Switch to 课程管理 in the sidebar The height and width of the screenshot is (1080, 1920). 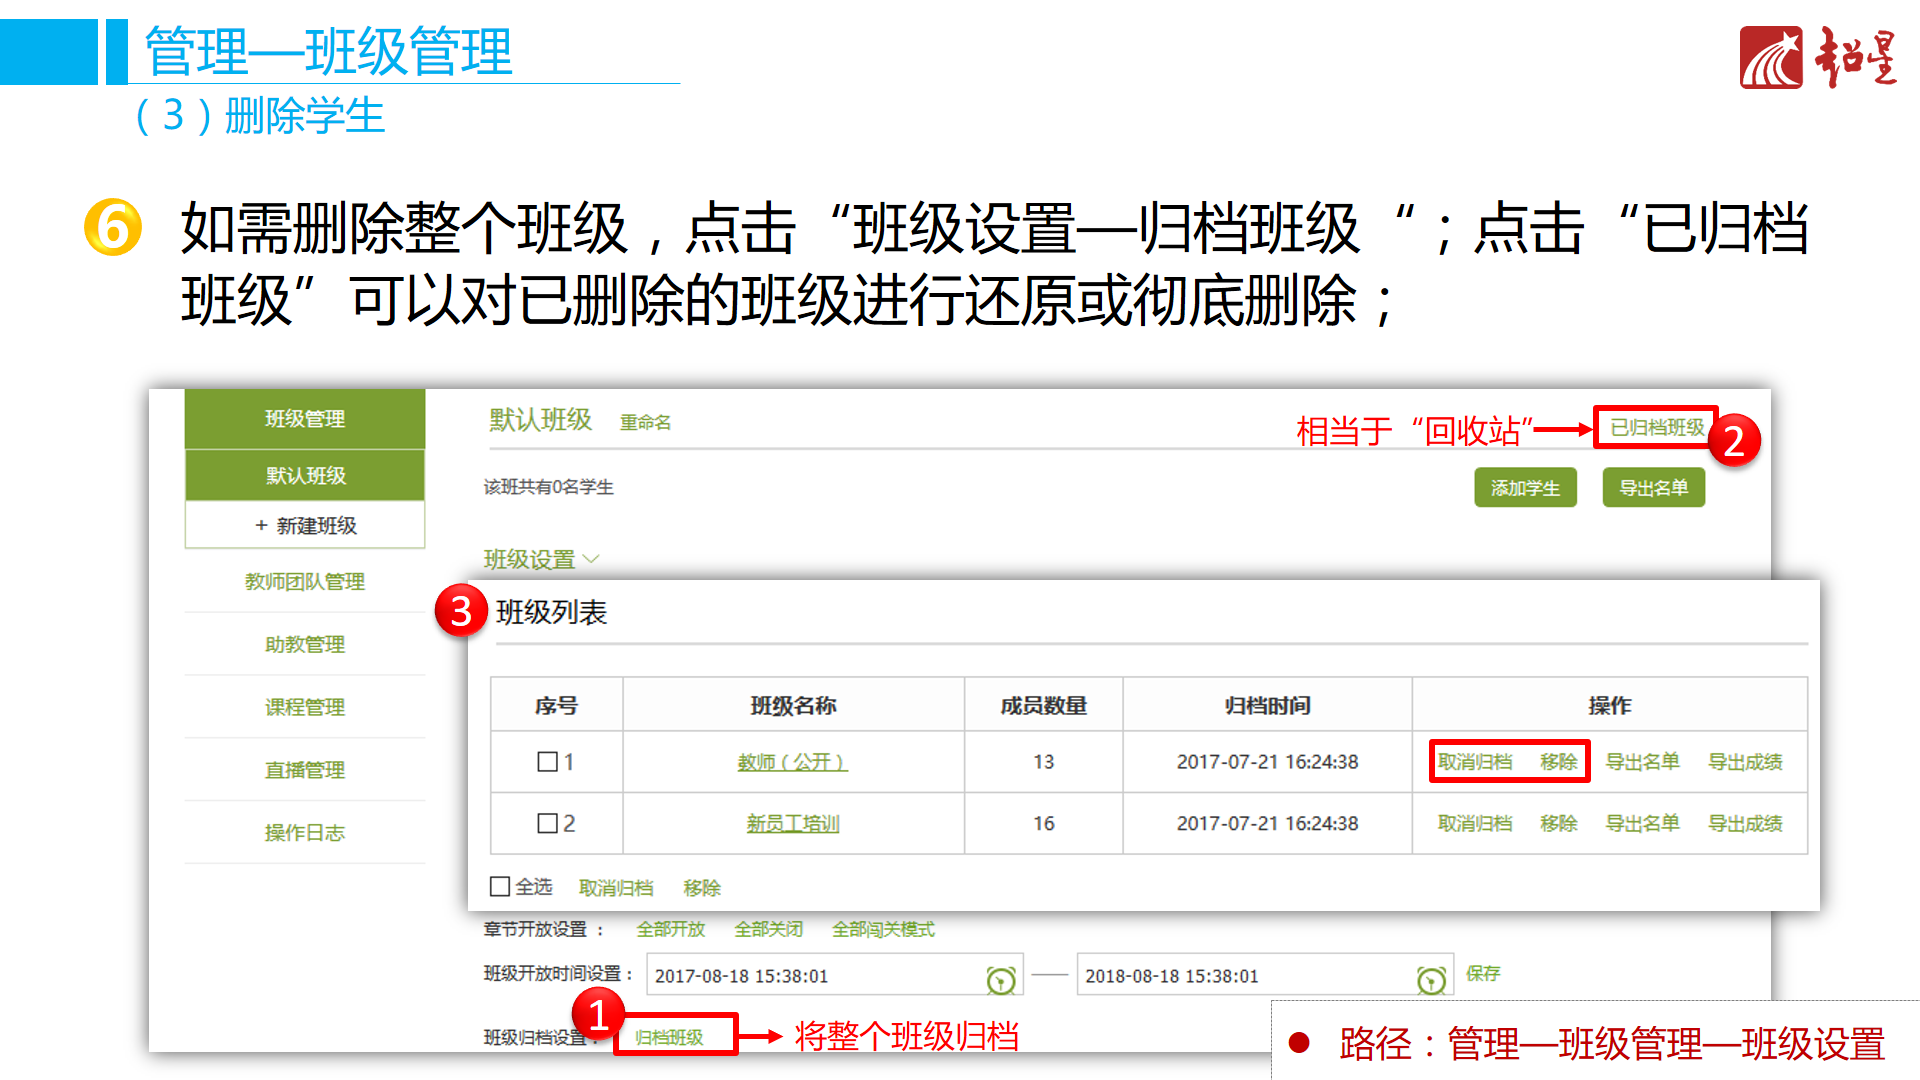304,707
